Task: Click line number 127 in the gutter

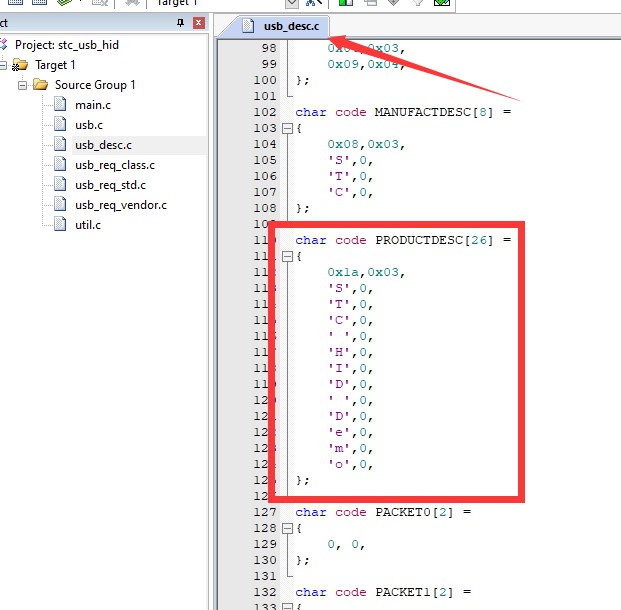Action: (x=265, y=512)
